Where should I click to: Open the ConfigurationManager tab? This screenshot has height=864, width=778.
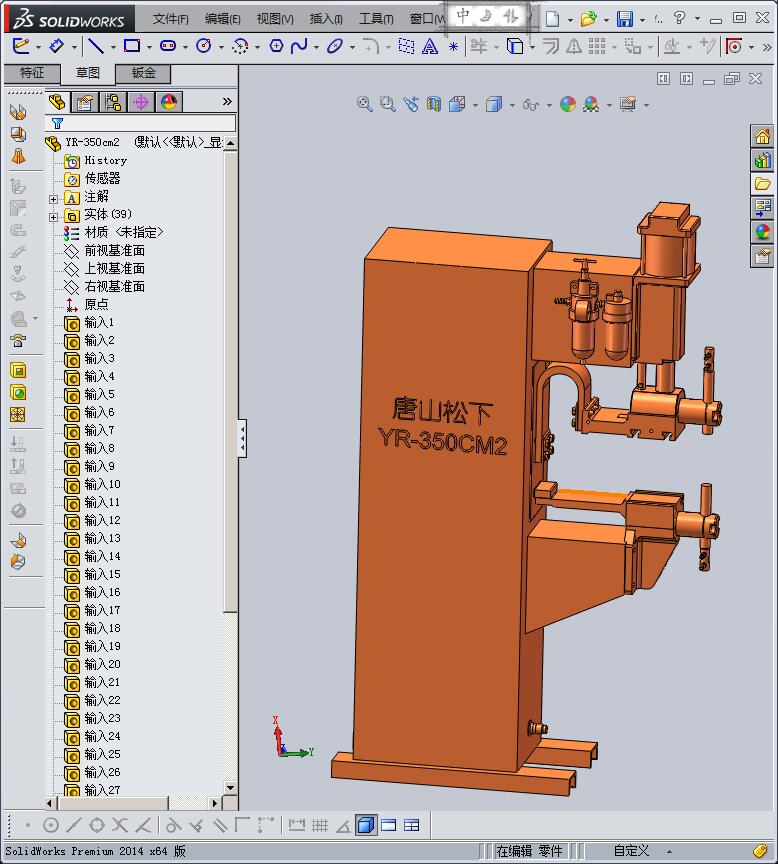coord(112,102)
